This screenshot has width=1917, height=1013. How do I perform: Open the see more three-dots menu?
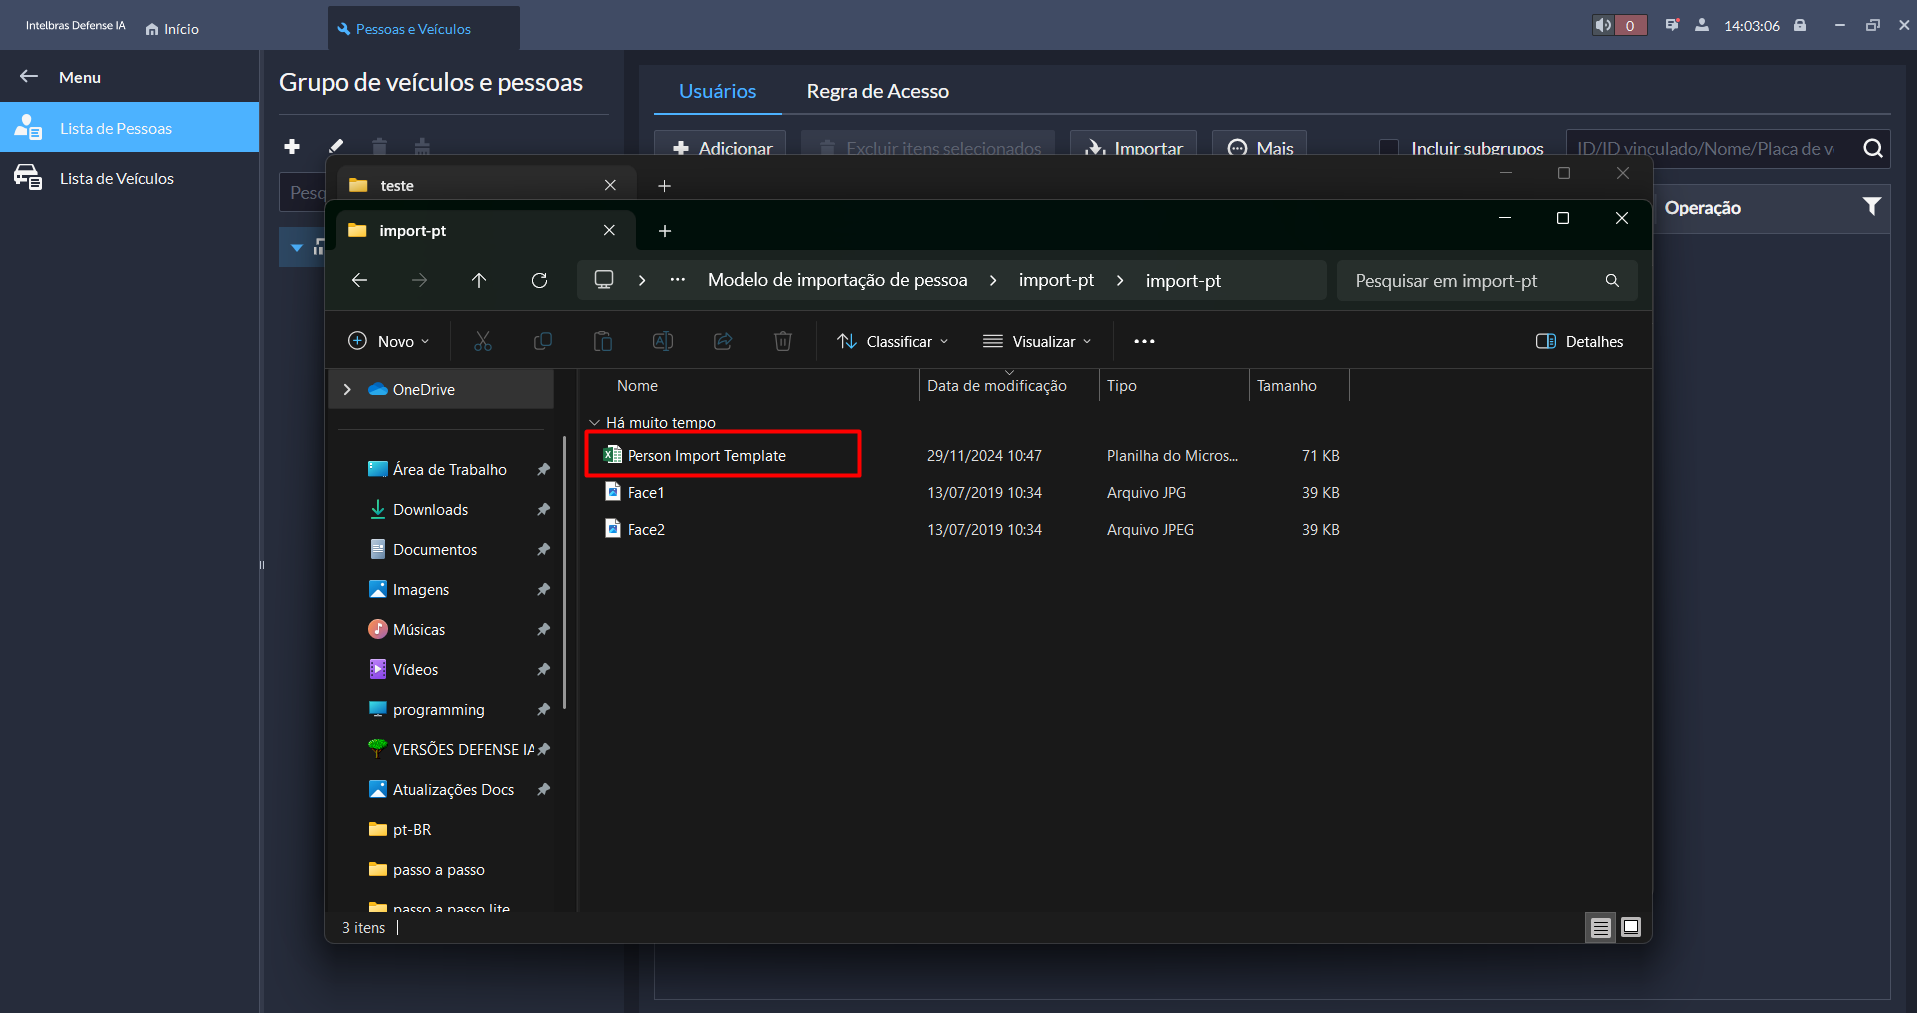[1144, 342]
